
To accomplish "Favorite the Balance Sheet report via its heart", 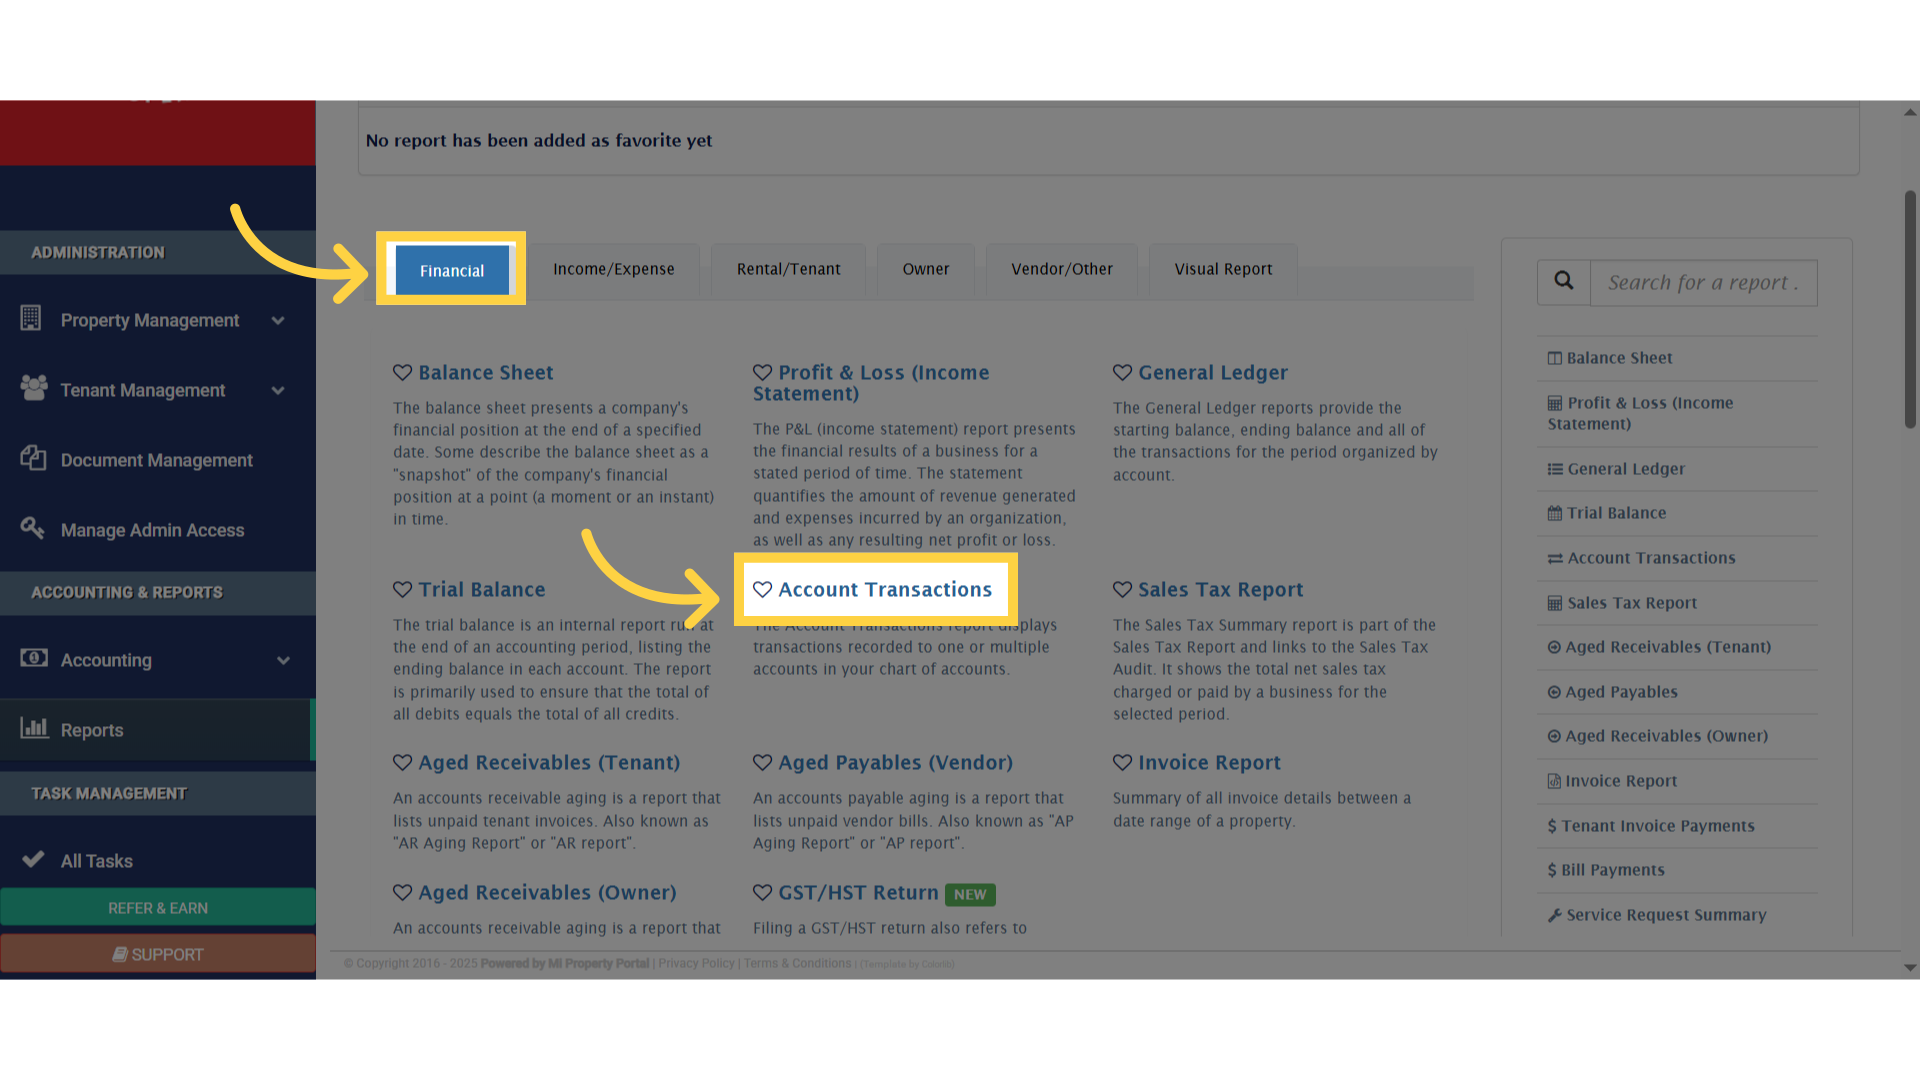I will pyautogui.click(x=403, y=371).
